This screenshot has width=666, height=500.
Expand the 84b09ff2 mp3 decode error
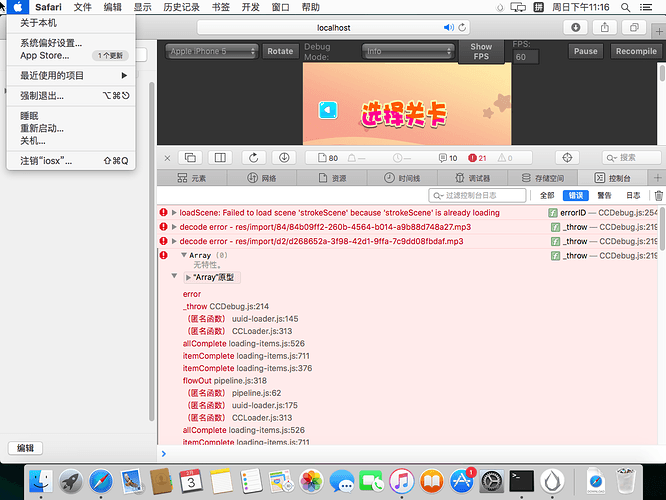point(174,227)
